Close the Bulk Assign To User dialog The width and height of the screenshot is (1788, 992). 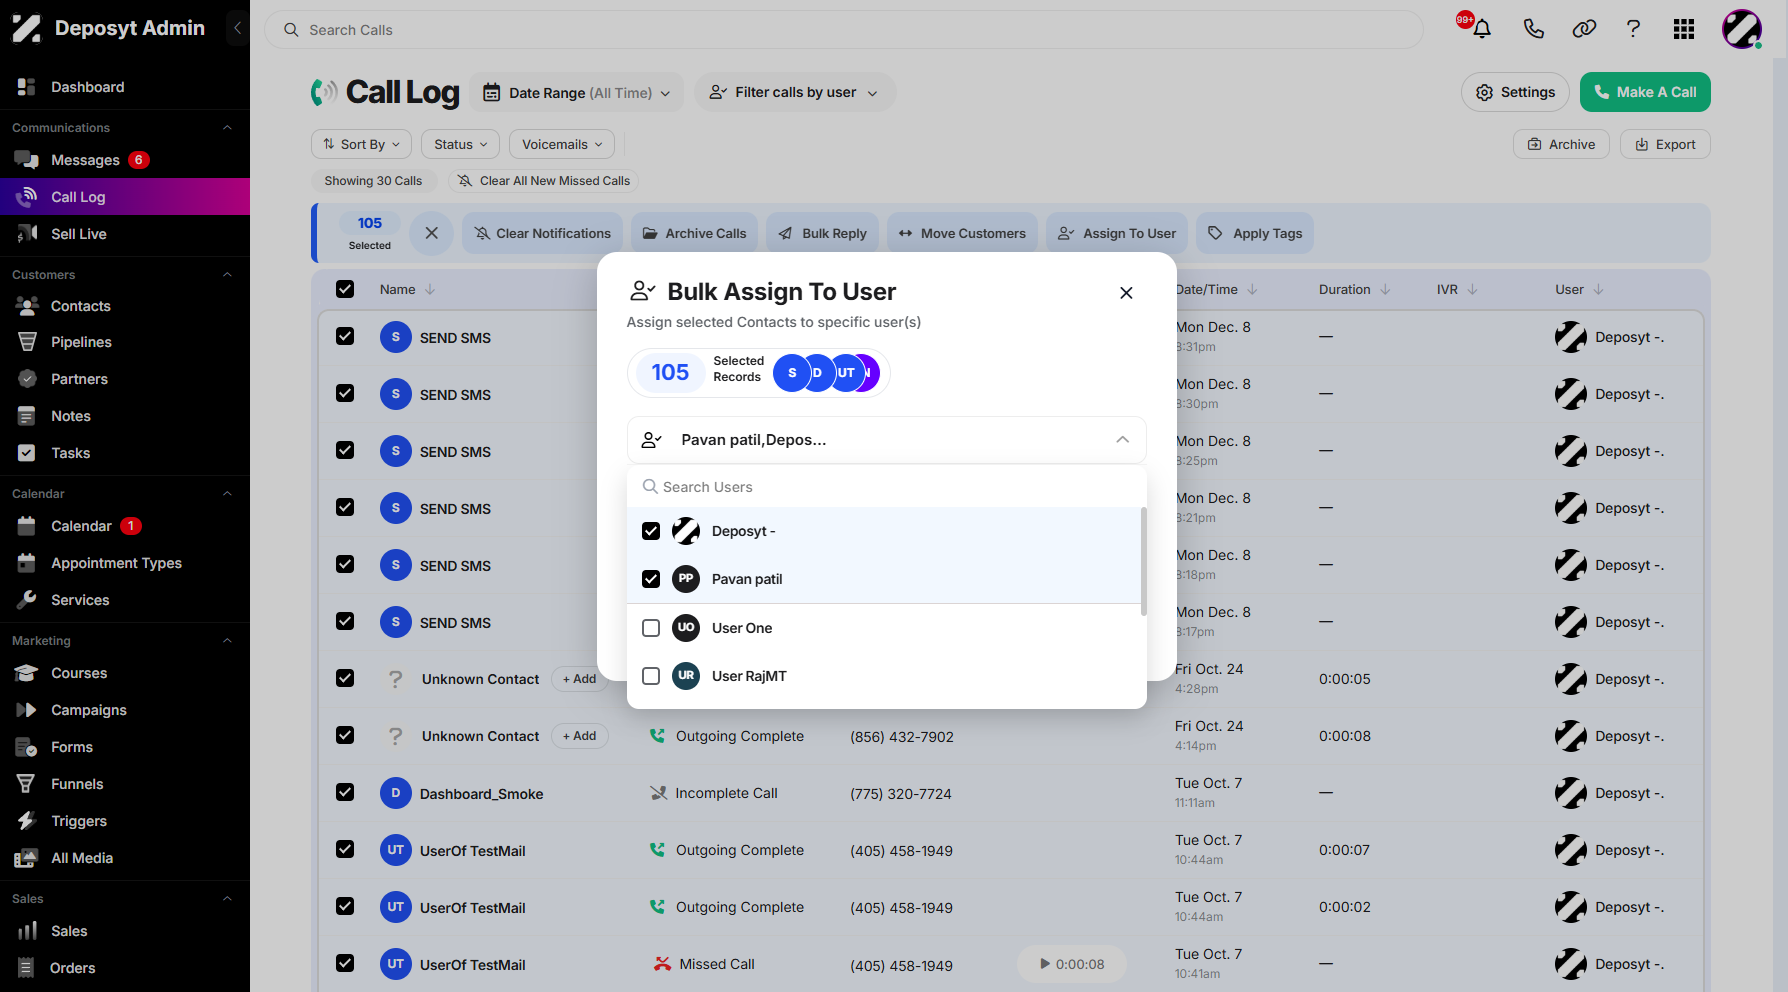tap(1126, 293)
